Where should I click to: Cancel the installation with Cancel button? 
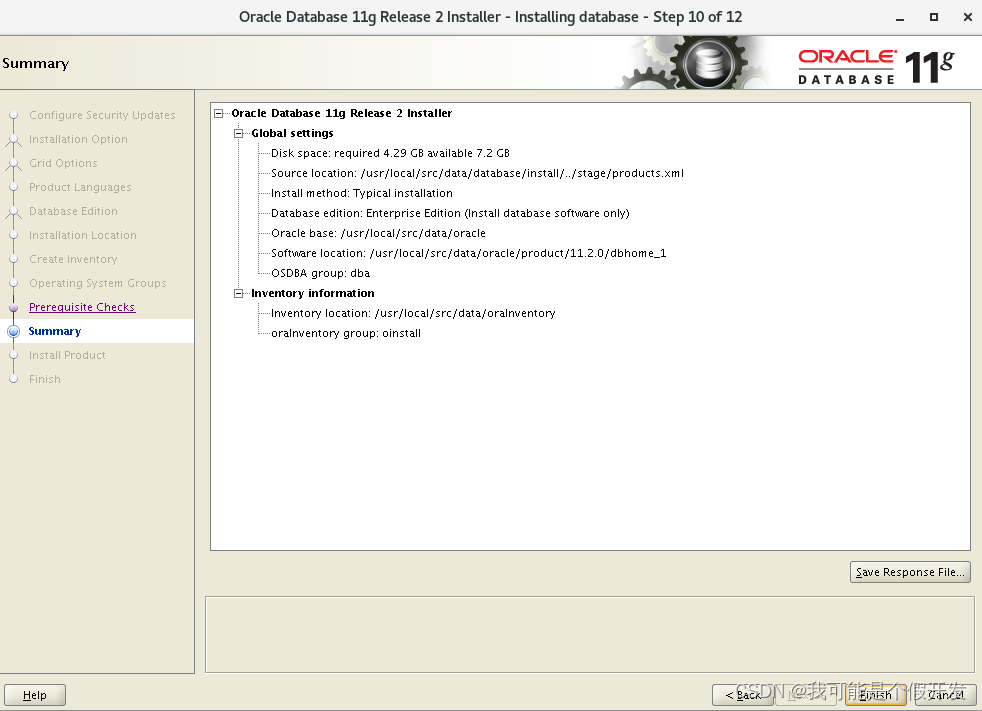[x=946, y=695]
